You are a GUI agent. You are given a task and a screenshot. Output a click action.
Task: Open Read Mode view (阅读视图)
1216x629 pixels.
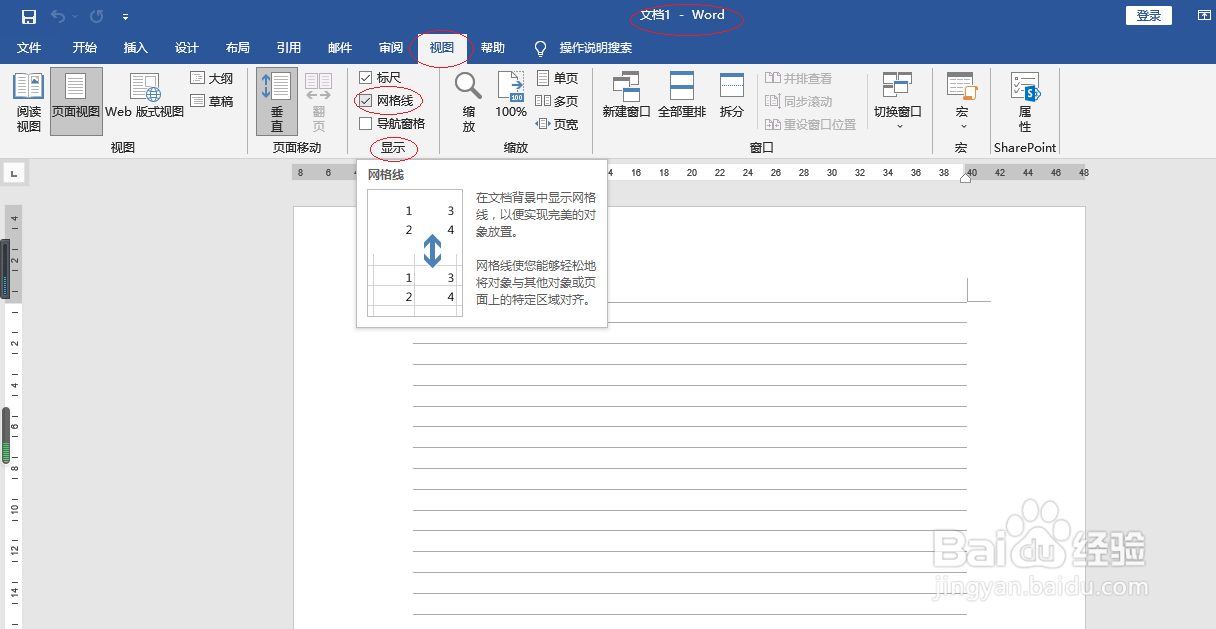pyautogui.click(x=29, y=103)
